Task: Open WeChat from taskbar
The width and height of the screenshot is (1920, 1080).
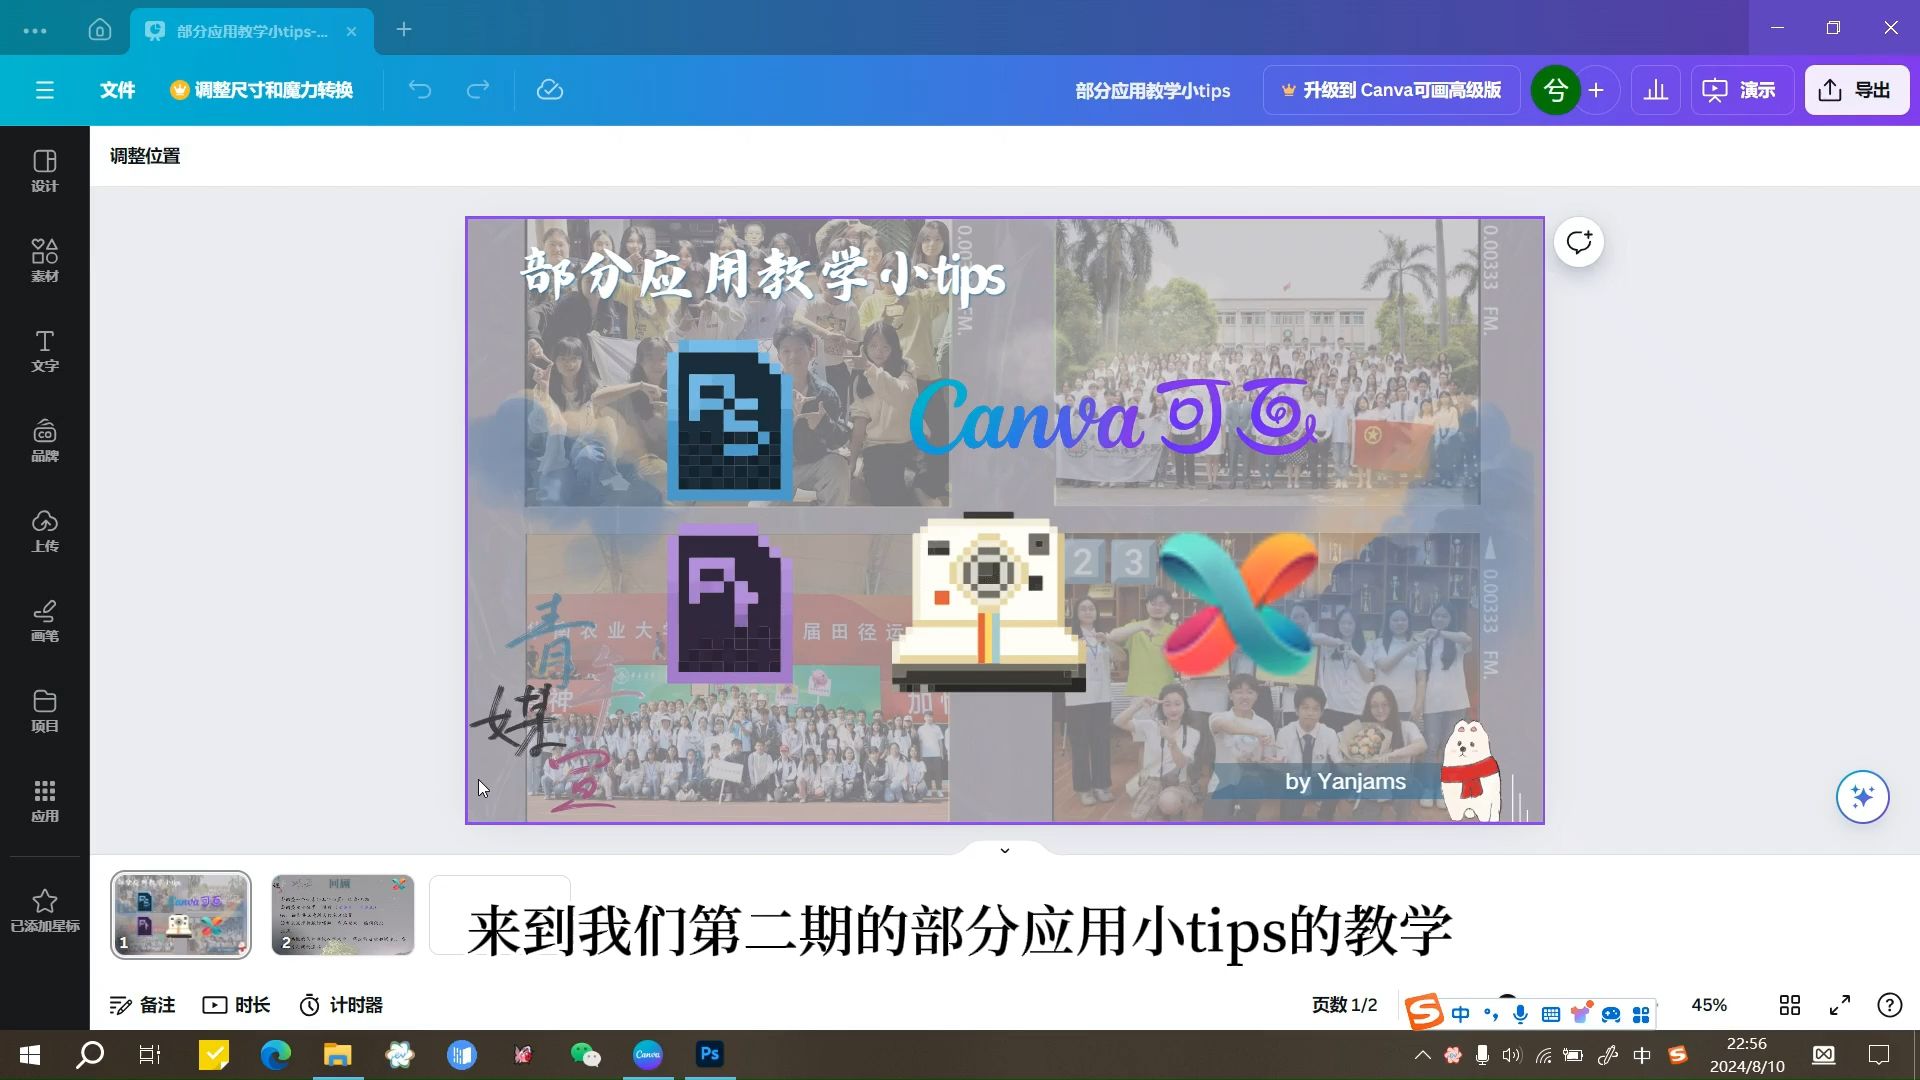Action: (x=585, y=1055)
